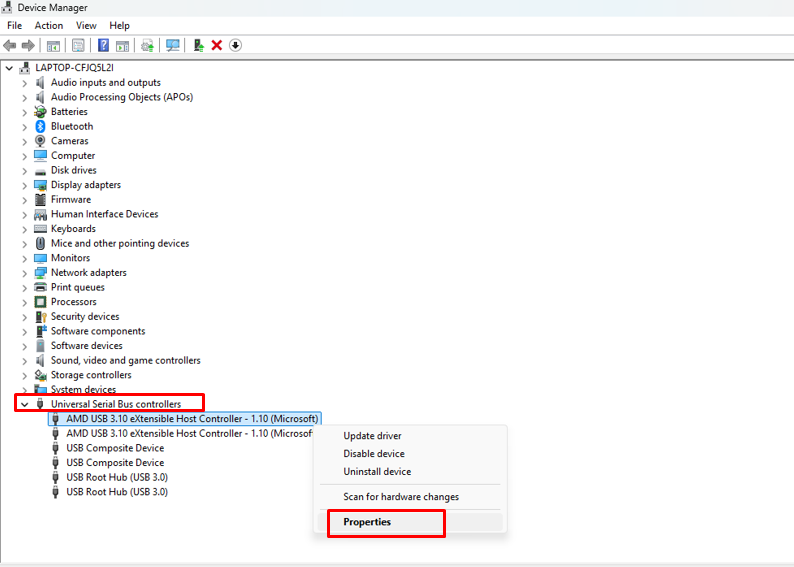Click the blue Help toolbar icon

[x=102, y=45]
